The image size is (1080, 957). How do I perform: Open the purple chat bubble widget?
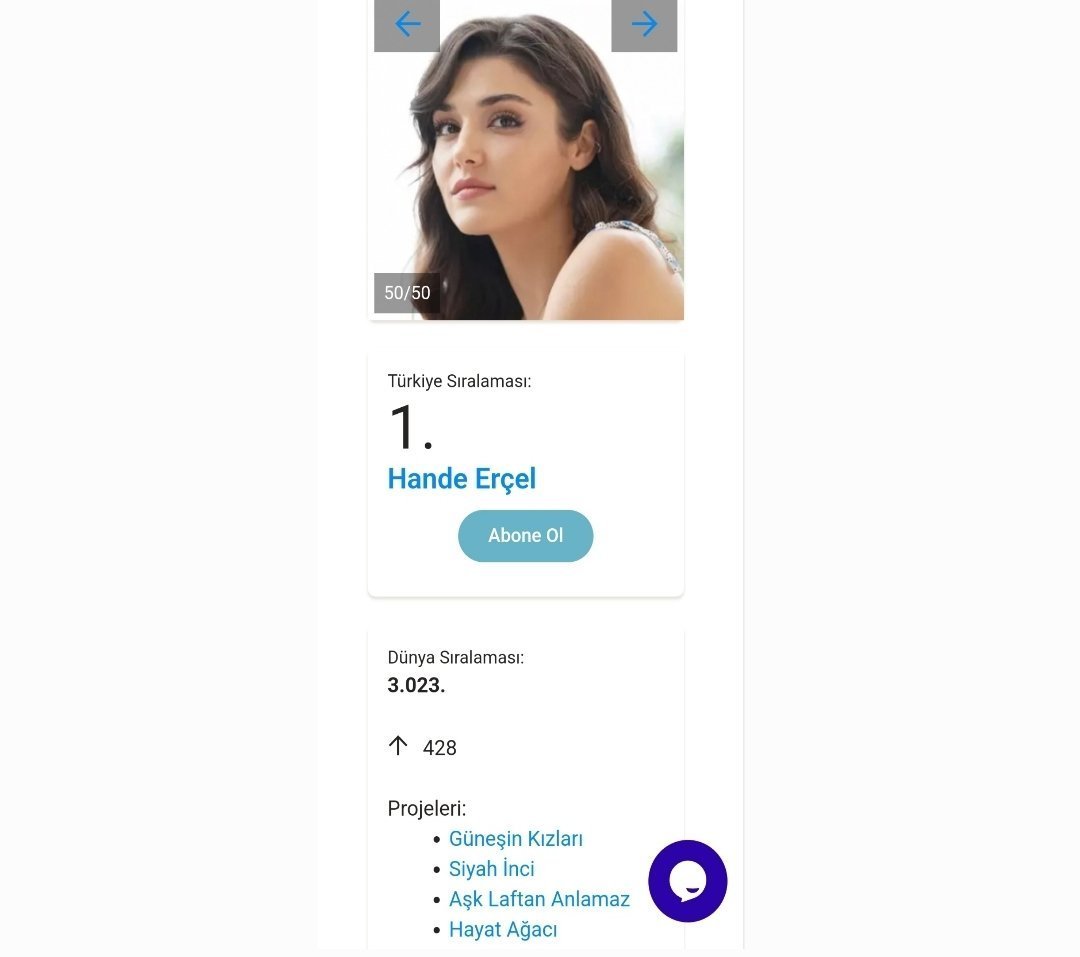pyautogui.click(x=687, y=881)
